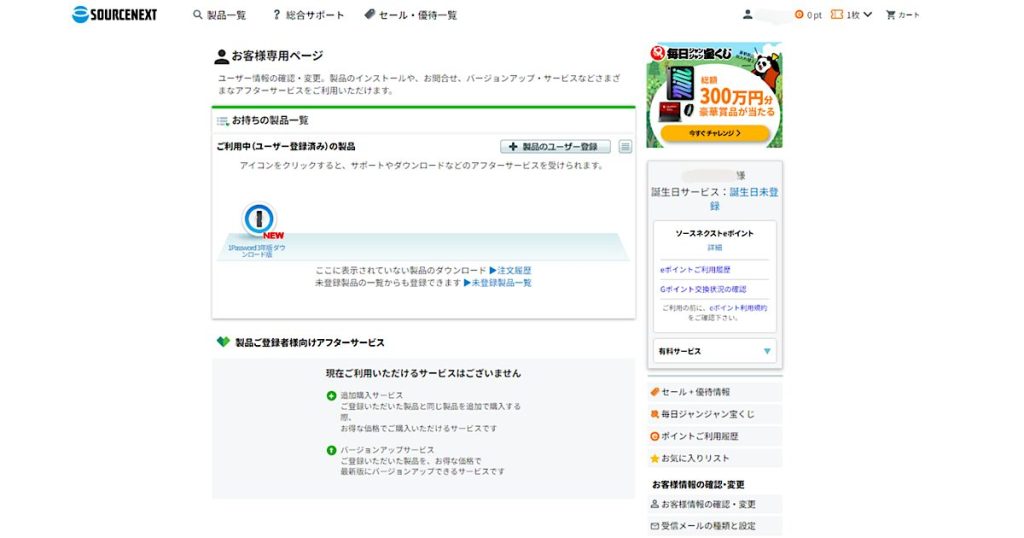Click the question mark icon by 総合サポート
This screenshot has width=1024, height=538.
276,14
